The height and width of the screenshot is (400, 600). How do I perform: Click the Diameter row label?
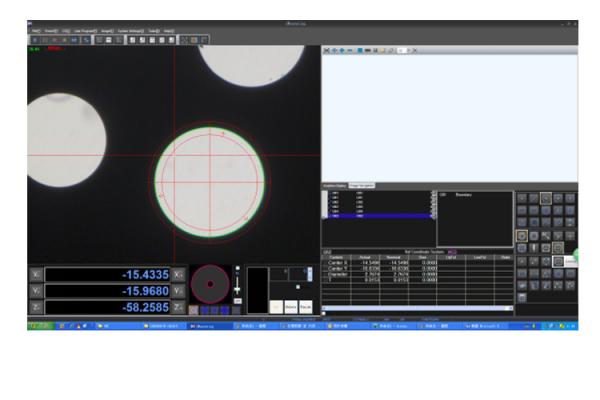(338, 274)
